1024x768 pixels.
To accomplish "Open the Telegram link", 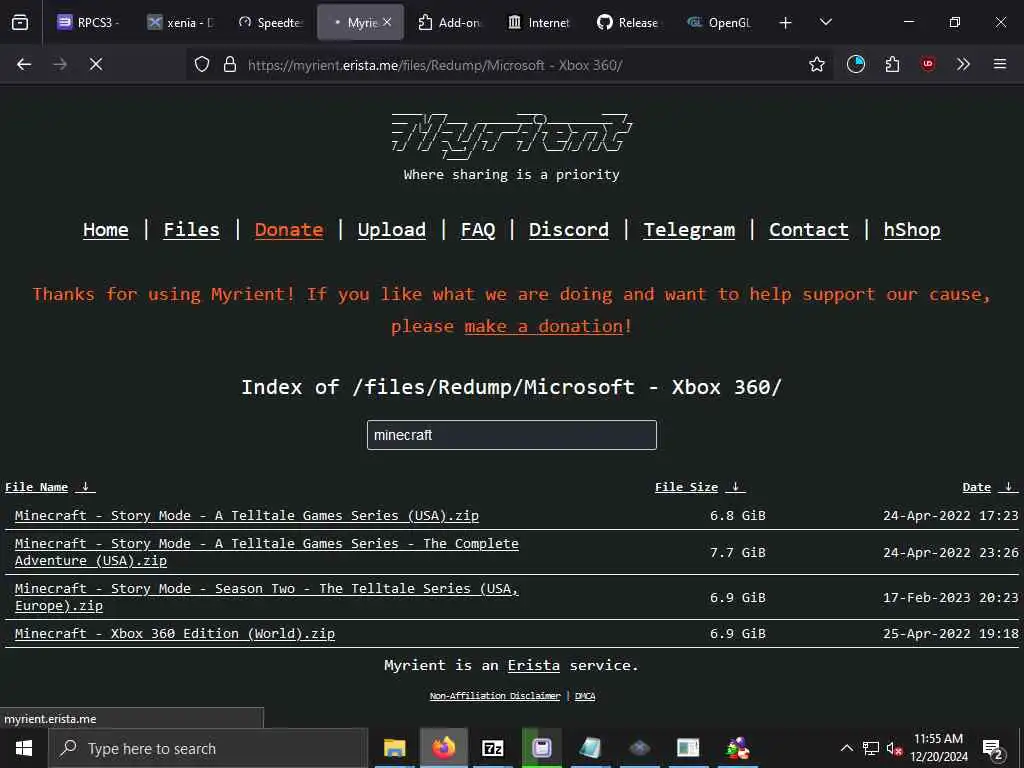I will pyautogui.click(x=689, y=230).
